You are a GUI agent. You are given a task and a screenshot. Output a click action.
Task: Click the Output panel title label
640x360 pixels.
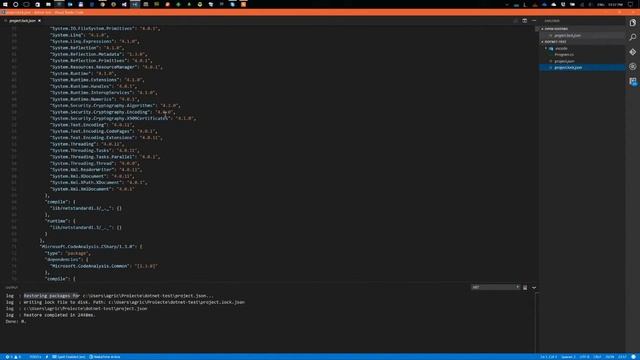(11, 288)
